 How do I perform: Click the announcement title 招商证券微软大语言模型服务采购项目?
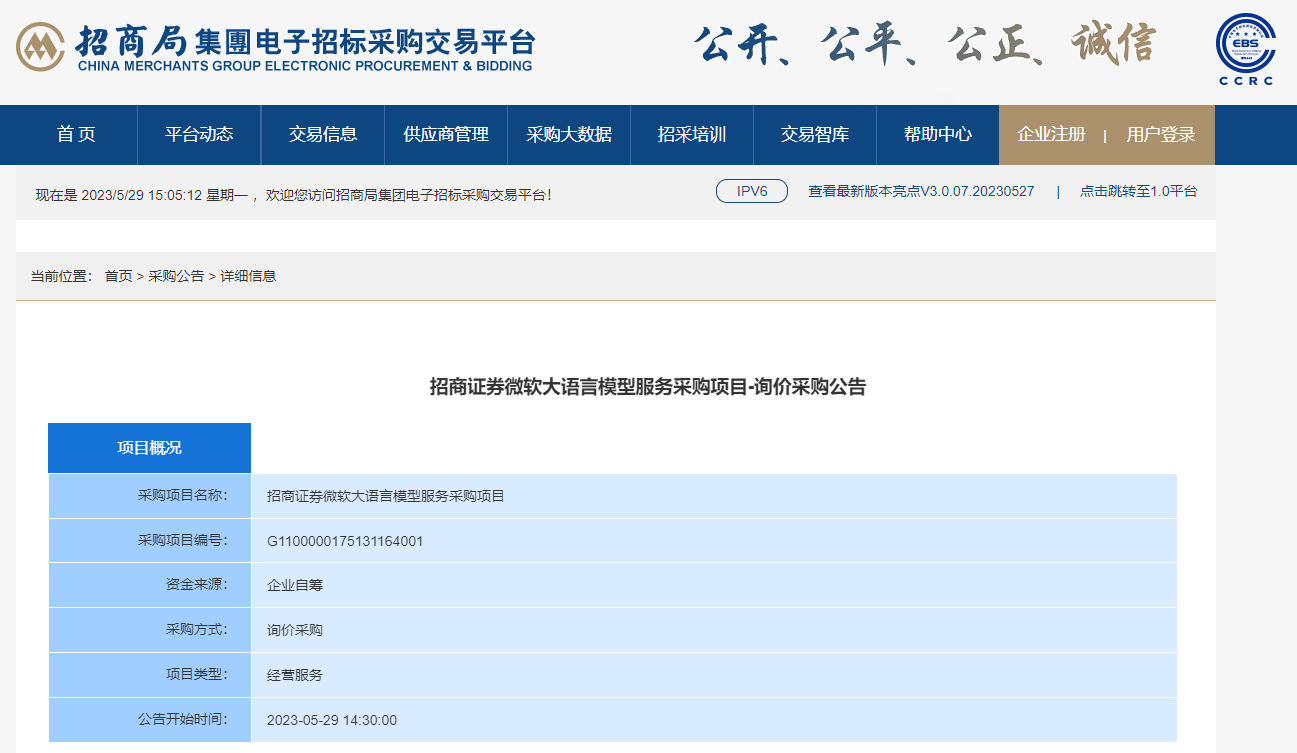[x=647, y=387]
